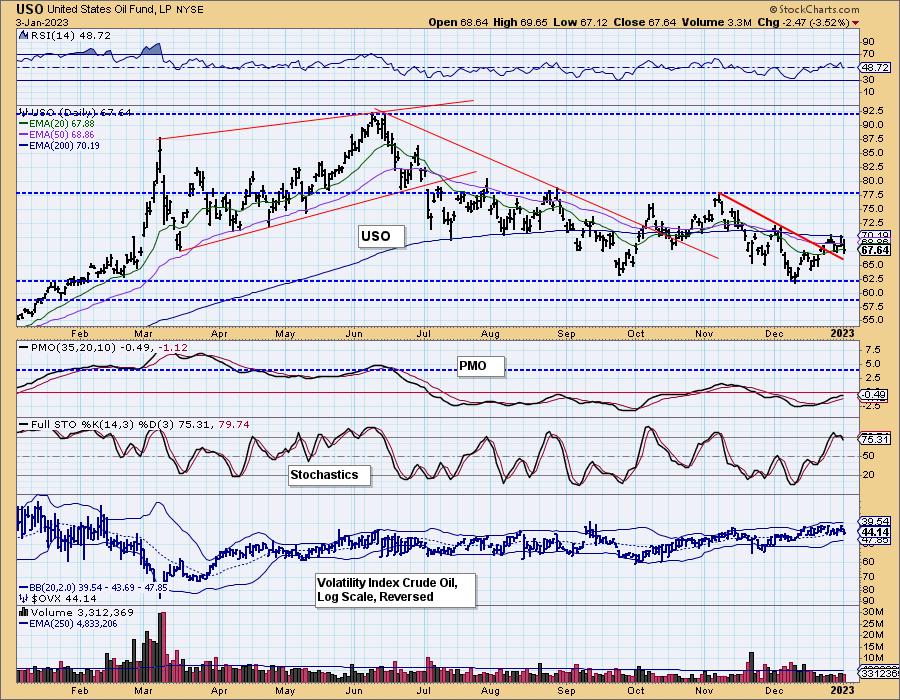Click the 3-Jan-2023 chart date
The height and width of the screenshot is (700, 900).
click(x=42, y=22)
